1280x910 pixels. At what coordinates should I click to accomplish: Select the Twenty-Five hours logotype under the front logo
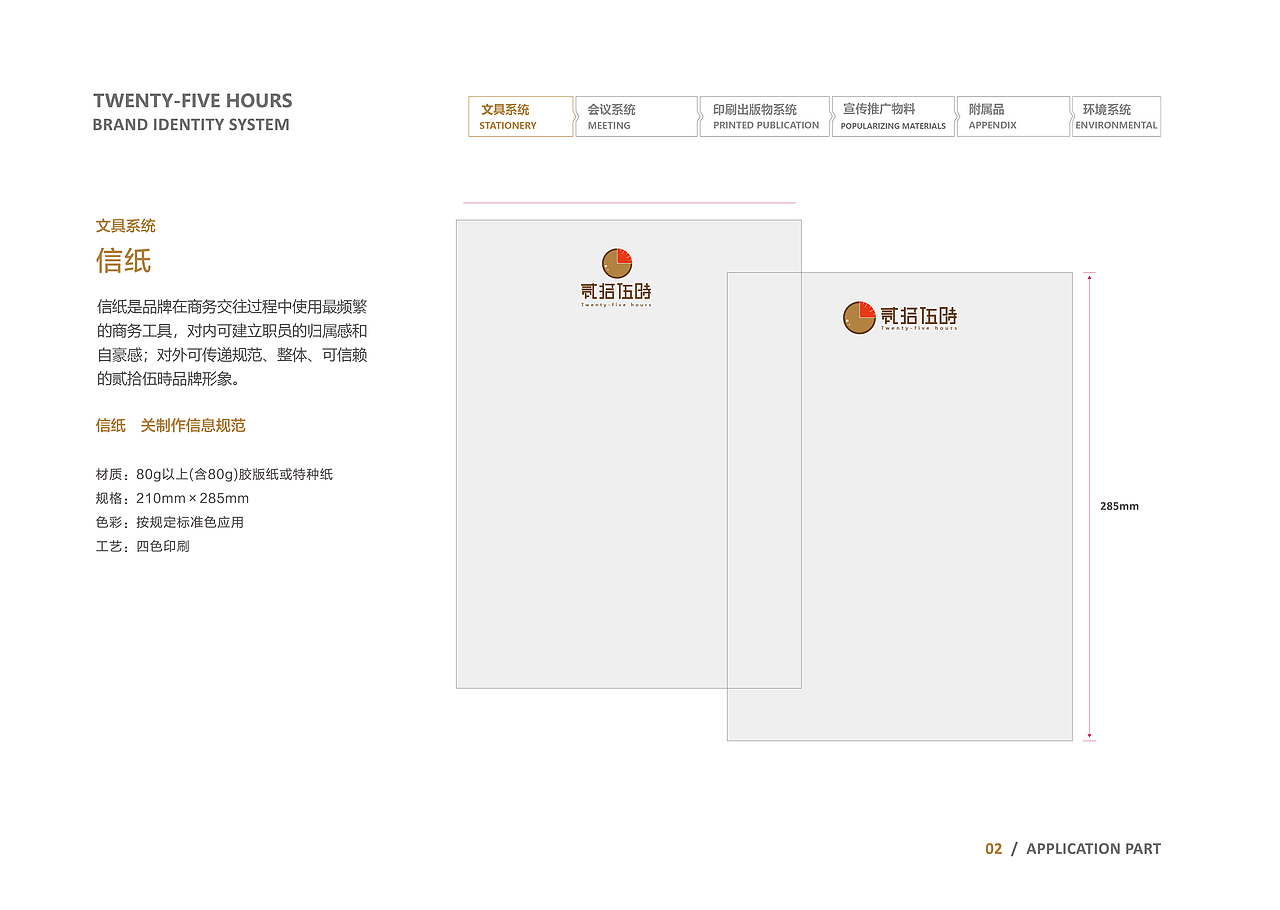tap(617, 302)
